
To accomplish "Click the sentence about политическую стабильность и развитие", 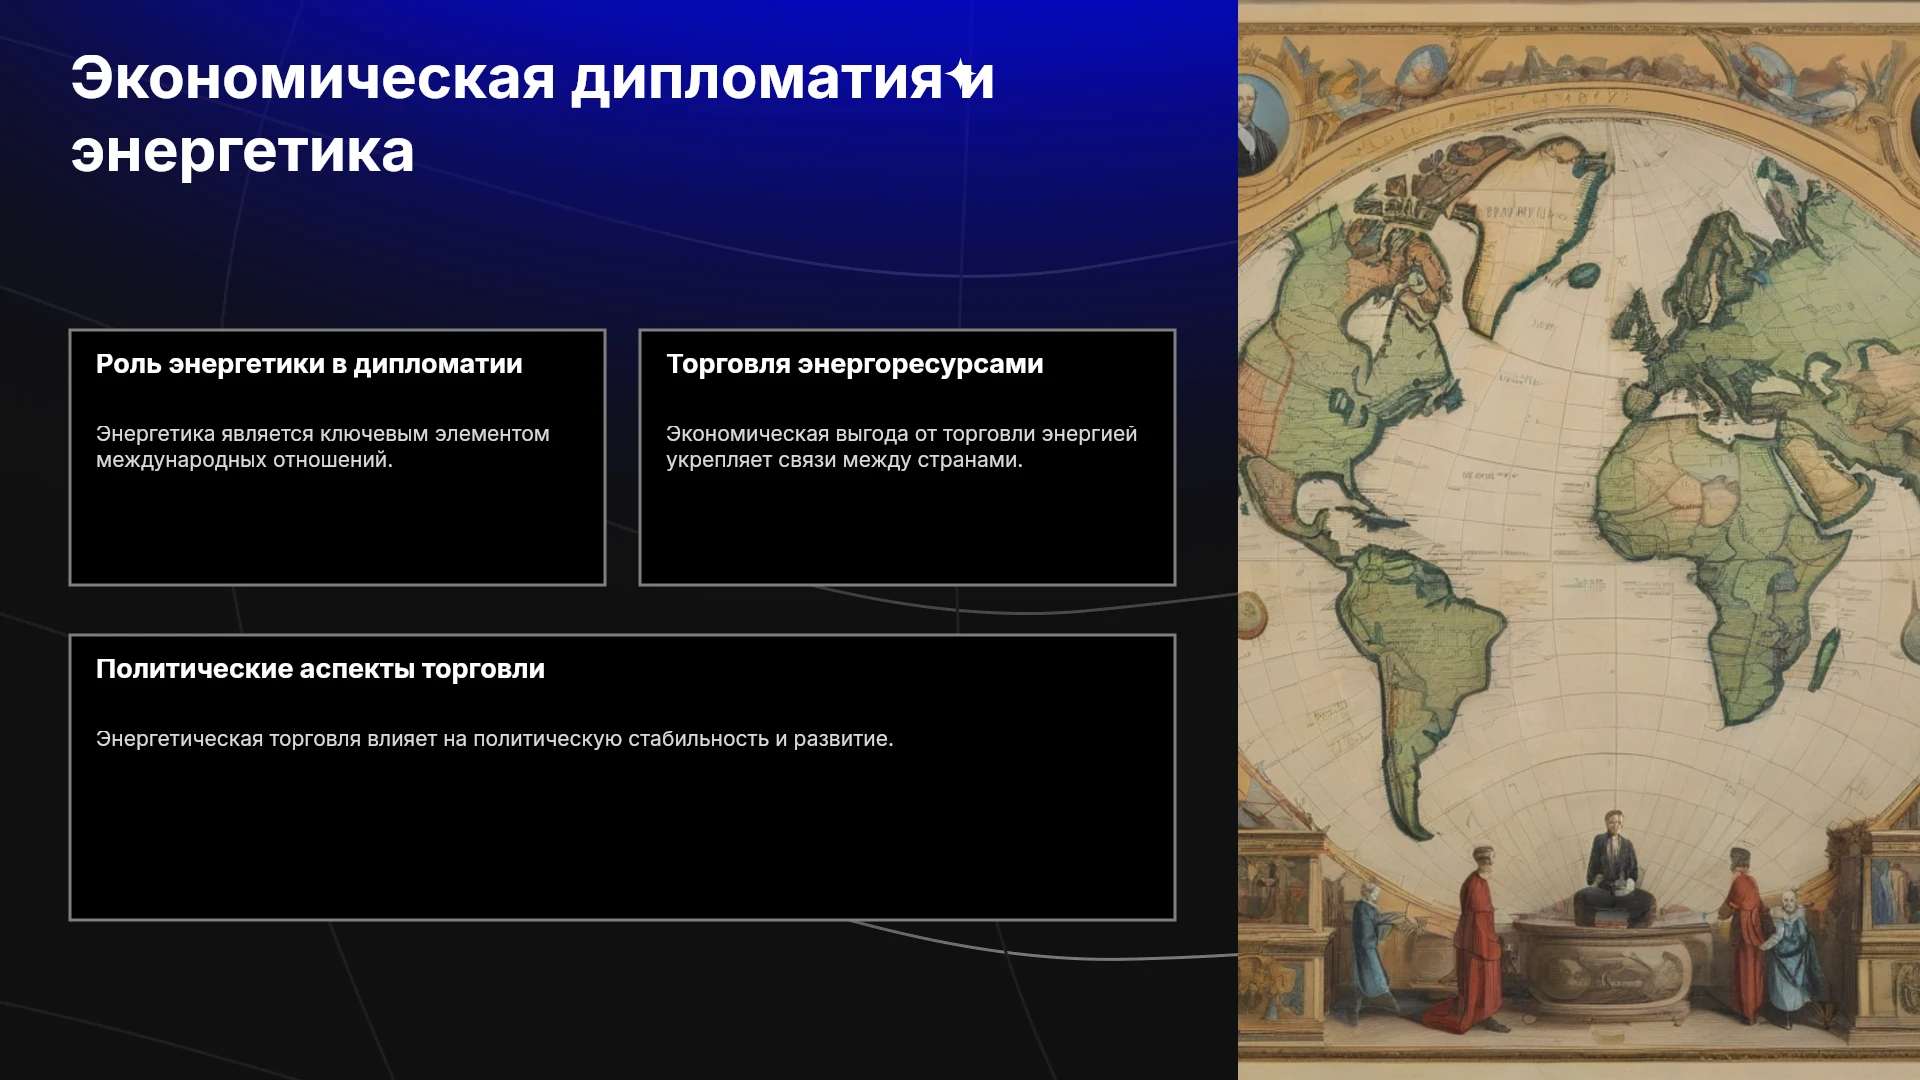I will (x=494, y=739).
